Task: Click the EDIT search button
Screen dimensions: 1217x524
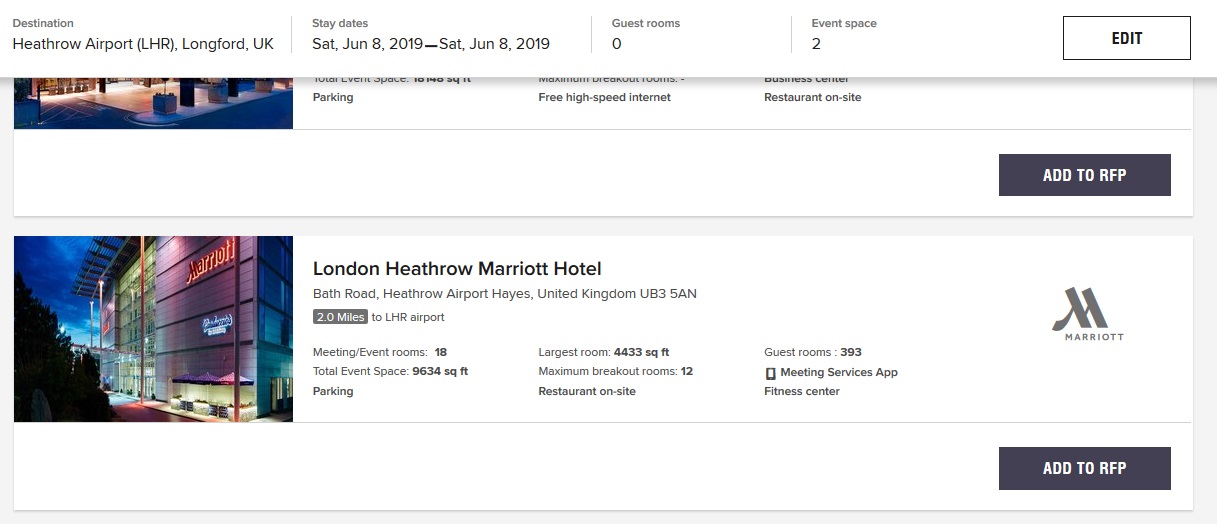Action: click(1126, 39)
